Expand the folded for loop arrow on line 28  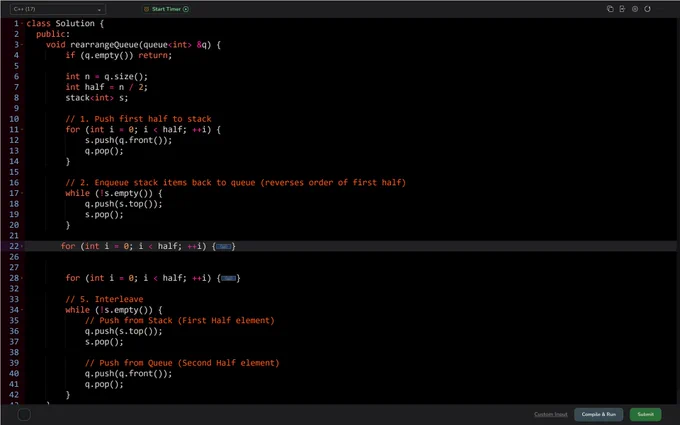(x=22, y=278)
